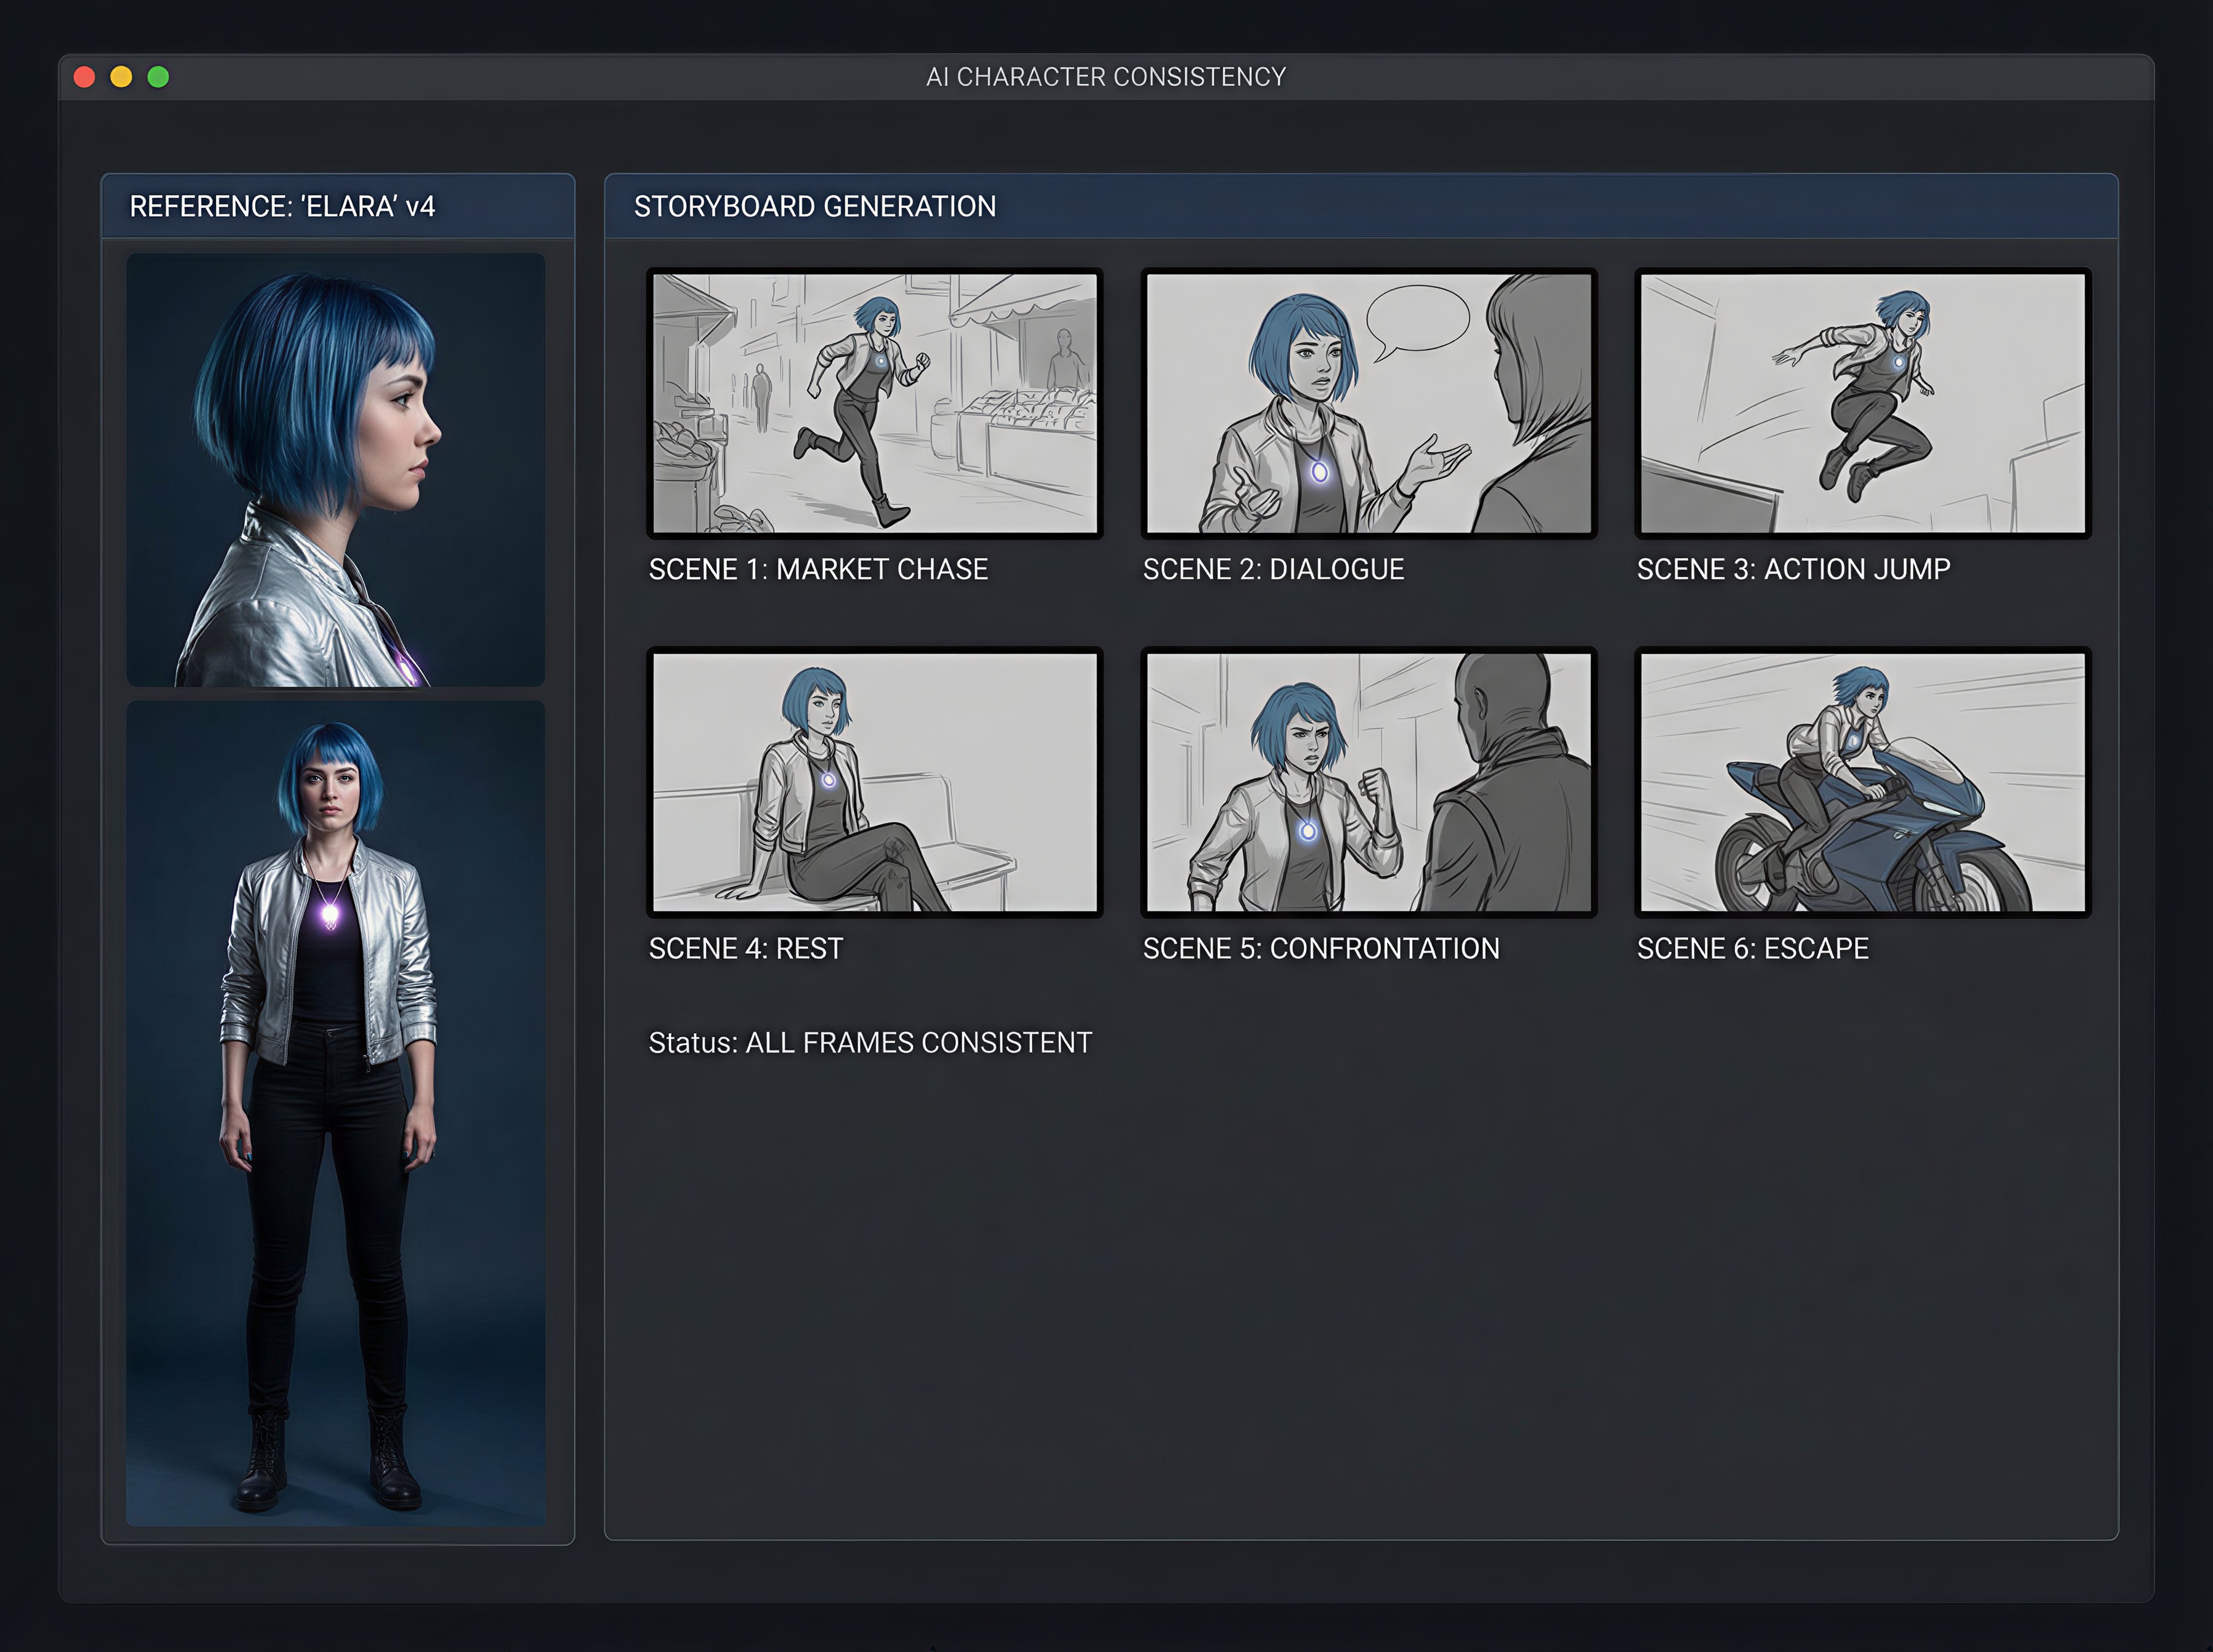Click the SCENE 2: DIALOGUE caption
The height and width of the screenshot is (1652, 2213).
coord(1274,570)
